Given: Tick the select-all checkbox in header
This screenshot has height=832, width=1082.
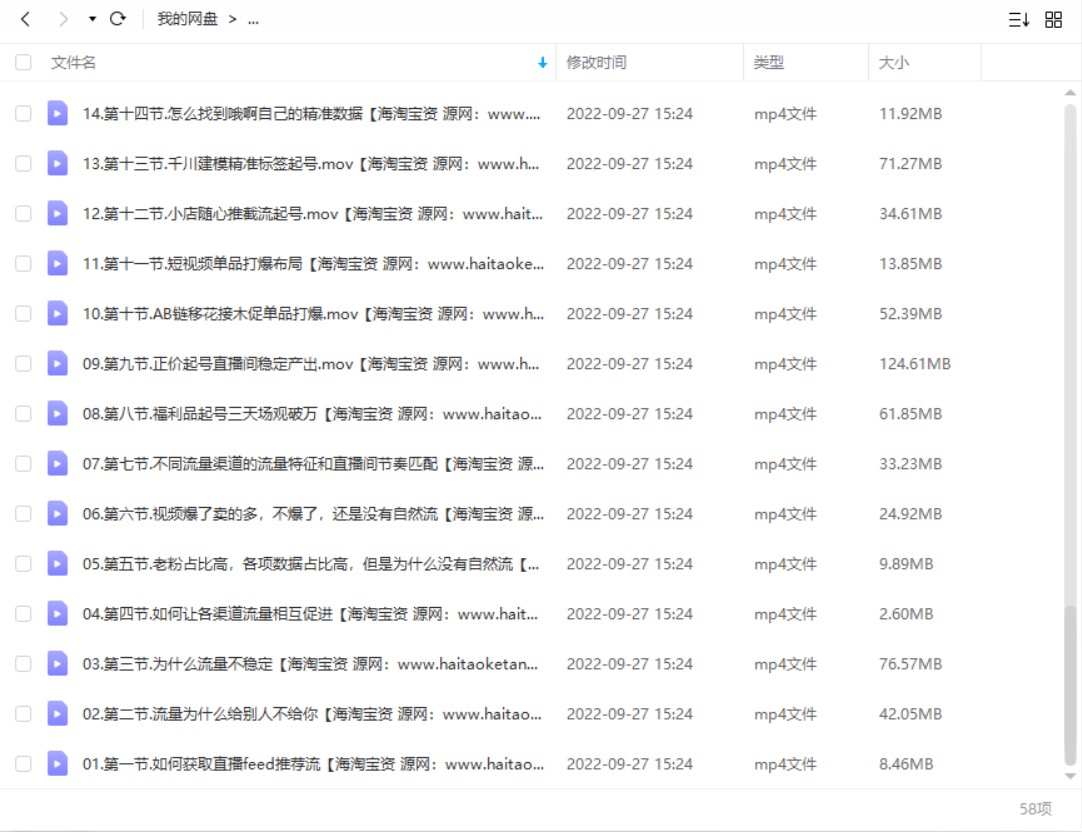Looking at the screenshot, I should 23,62.
